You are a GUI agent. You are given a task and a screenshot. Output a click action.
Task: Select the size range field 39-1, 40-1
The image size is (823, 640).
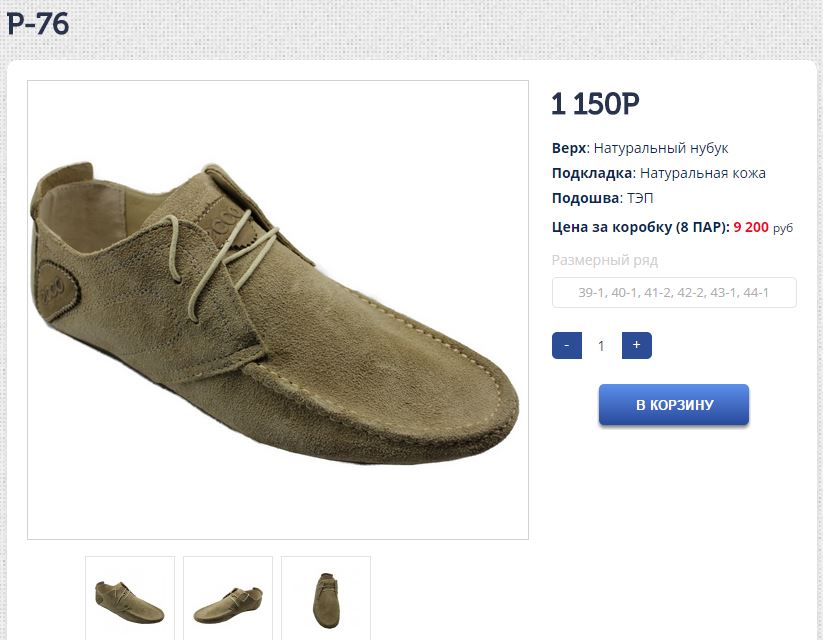tap(674, 292)
